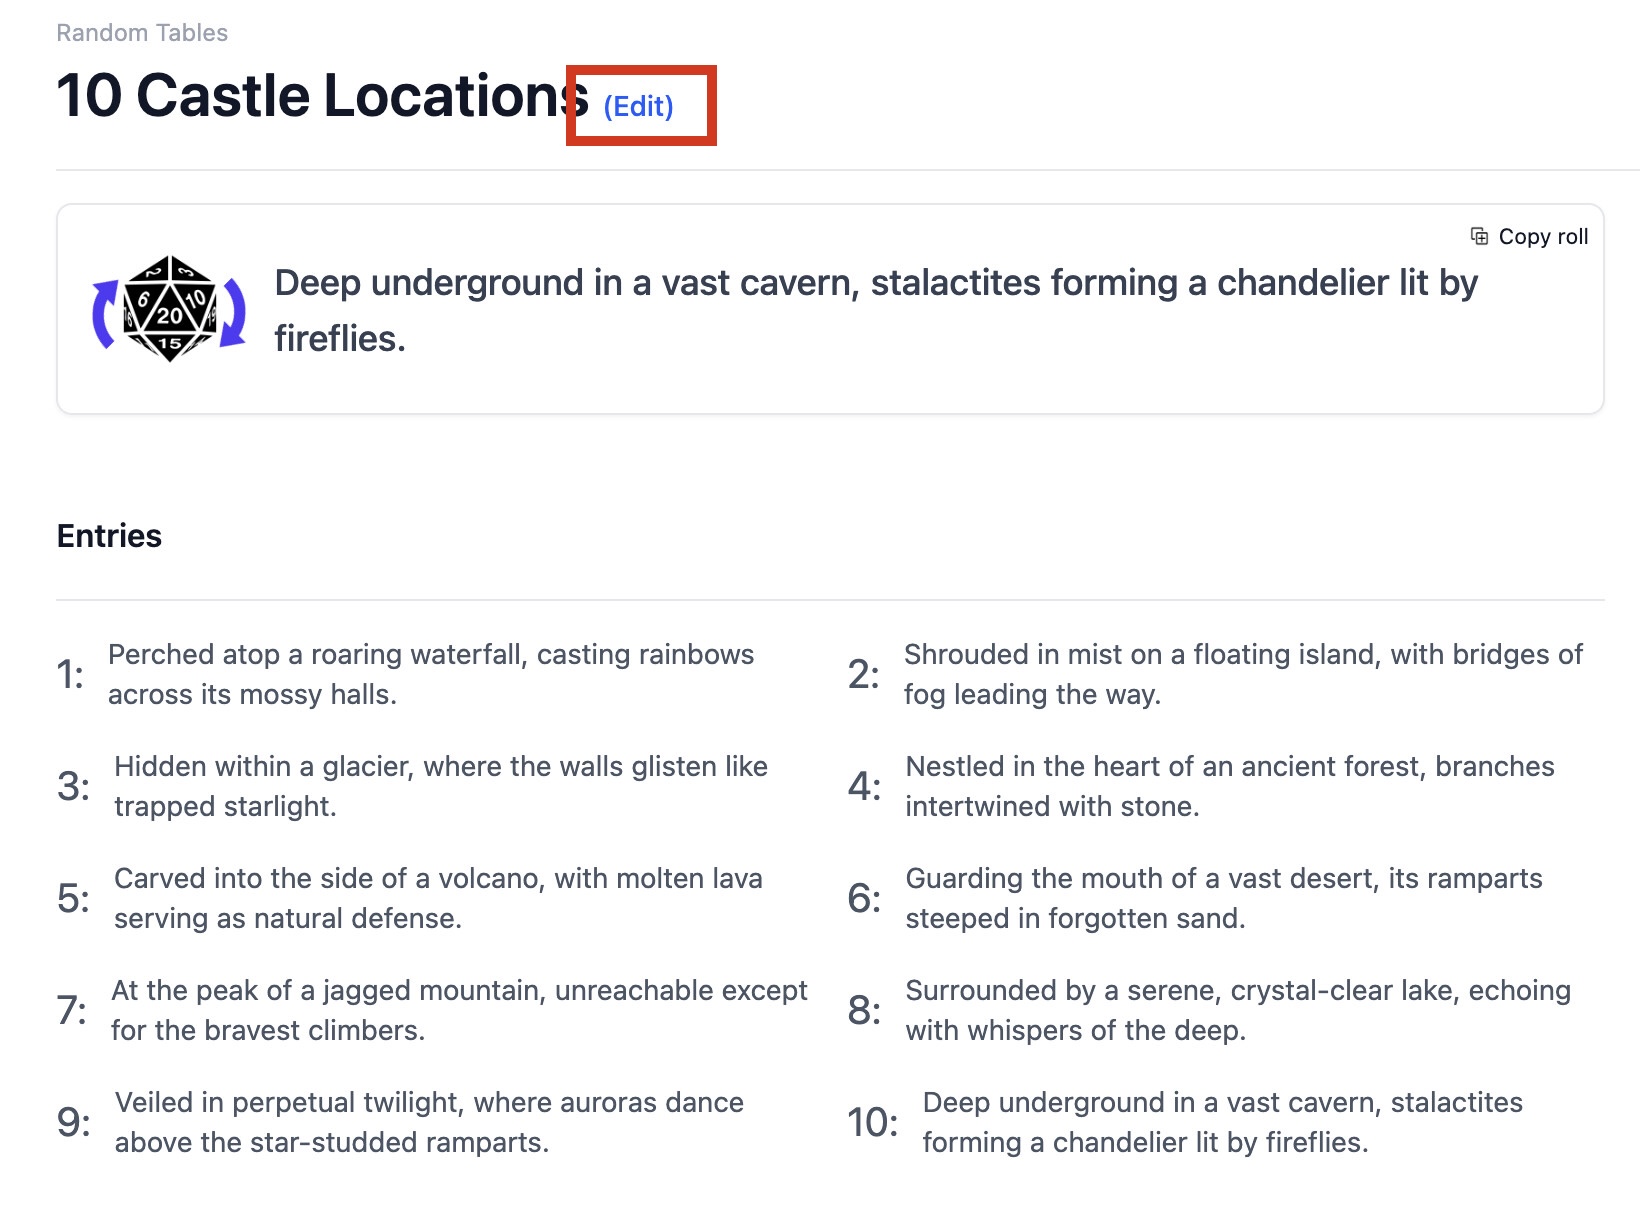Click the Copy roll icon
Image resolution: width=1640 pixels, height=1228 pixels.
click(x=1479, y=236)
